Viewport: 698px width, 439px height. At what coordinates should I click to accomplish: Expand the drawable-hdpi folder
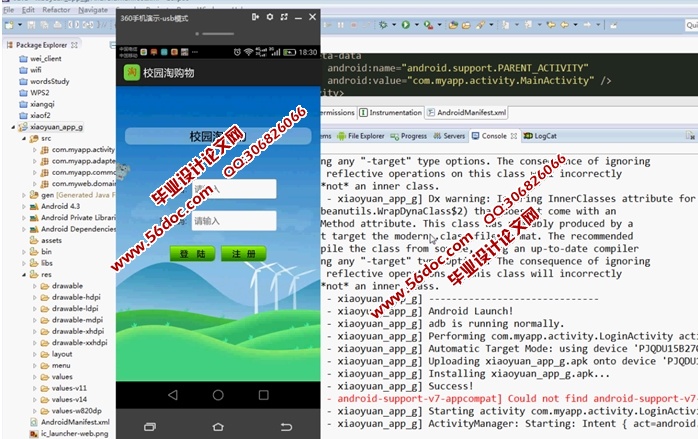coord(34,297)
